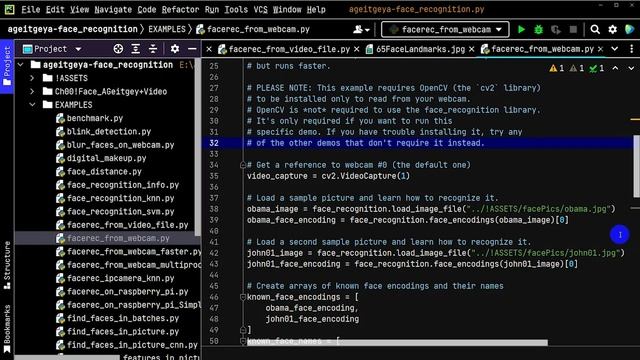Expand the !ASSETS folder
640x360 pixels.
32,78
